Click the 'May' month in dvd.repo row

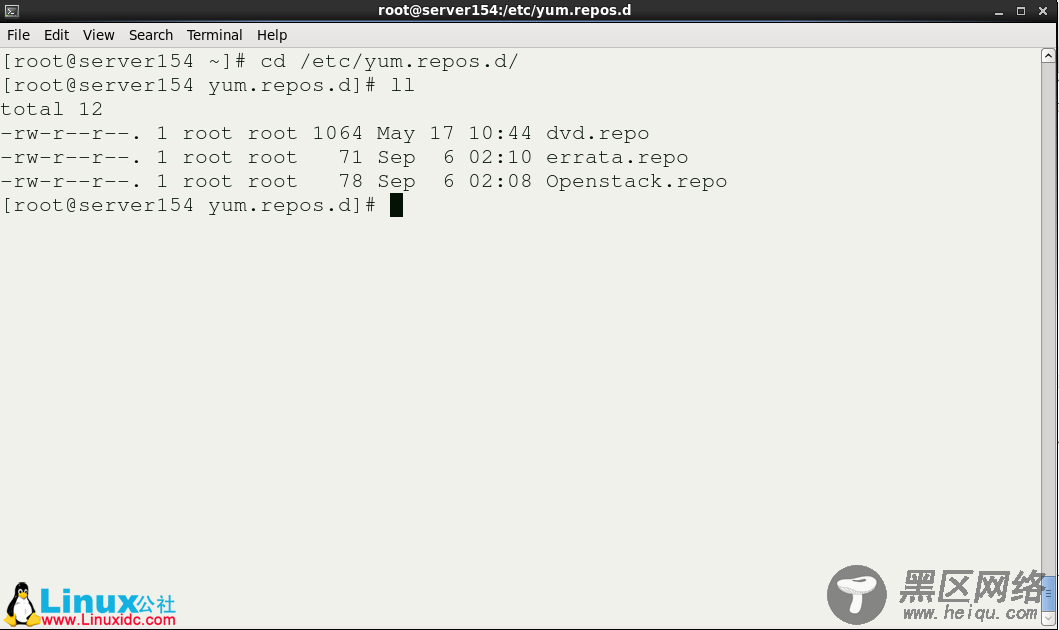pos(395,134)
